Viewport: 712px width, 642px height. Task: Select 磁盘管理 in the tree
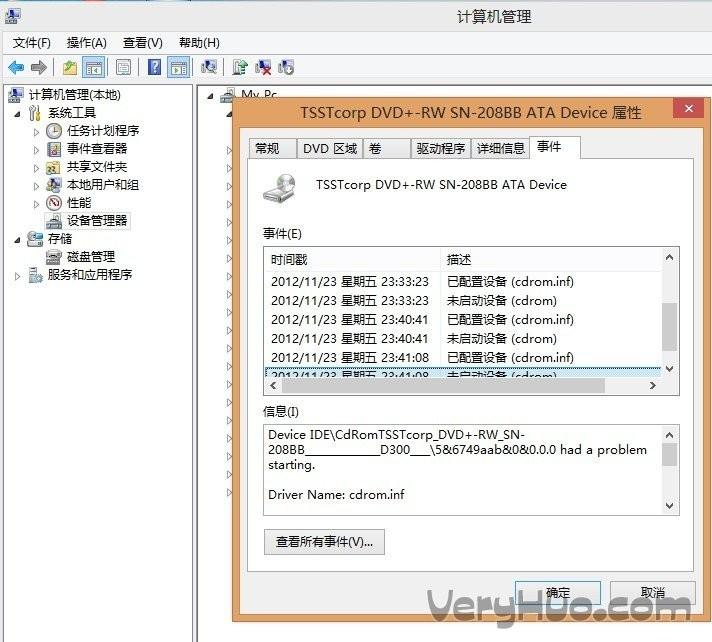(x=90, y=257)
